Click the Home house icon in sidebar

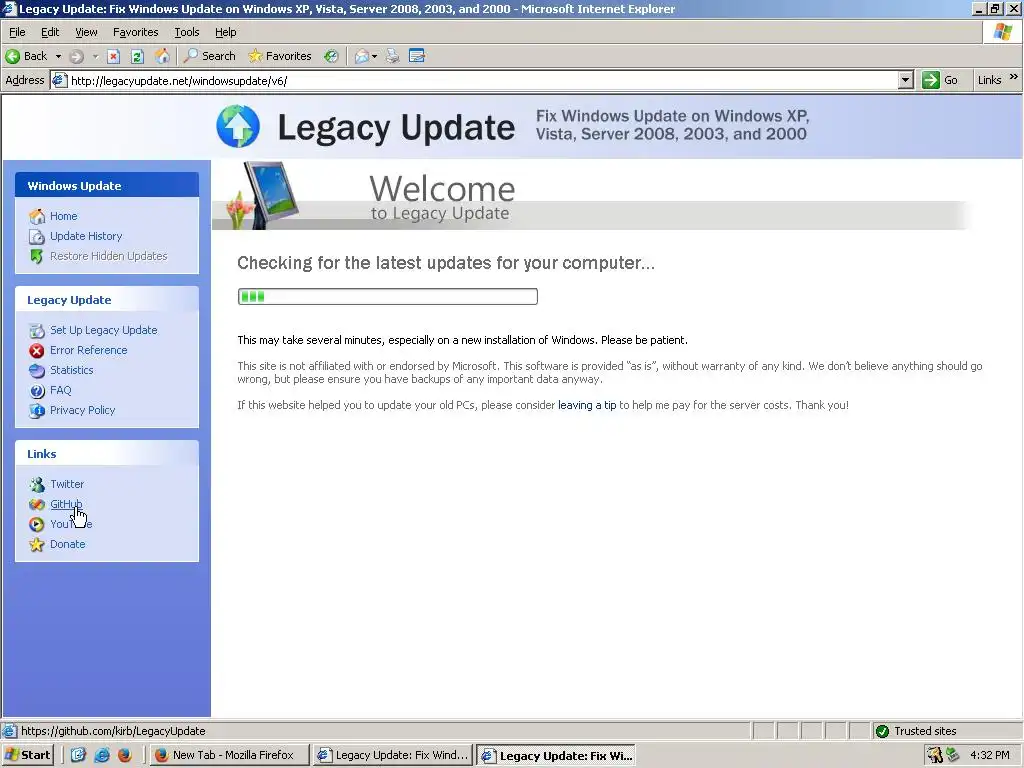37,216
